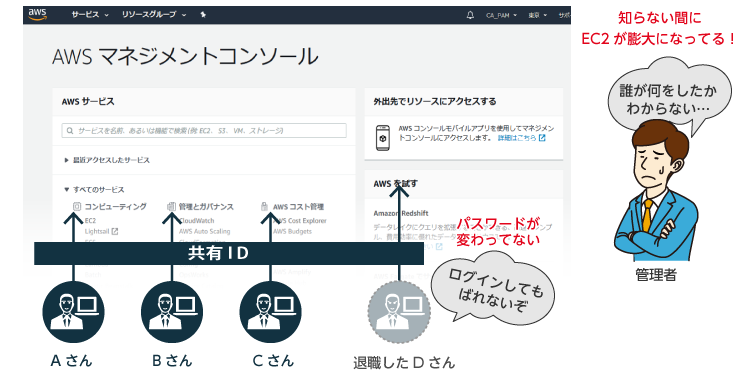Click the mobile phone app icon
The height and width of the screenshot is (379, 750).
tap(383, 138)
